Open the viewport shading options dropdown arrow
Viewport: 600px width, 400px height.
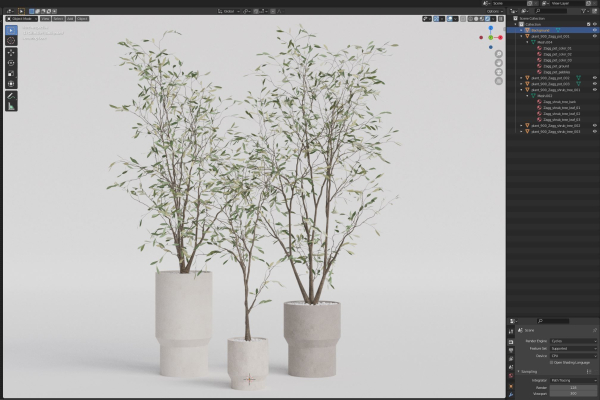[x=493, y=19]
